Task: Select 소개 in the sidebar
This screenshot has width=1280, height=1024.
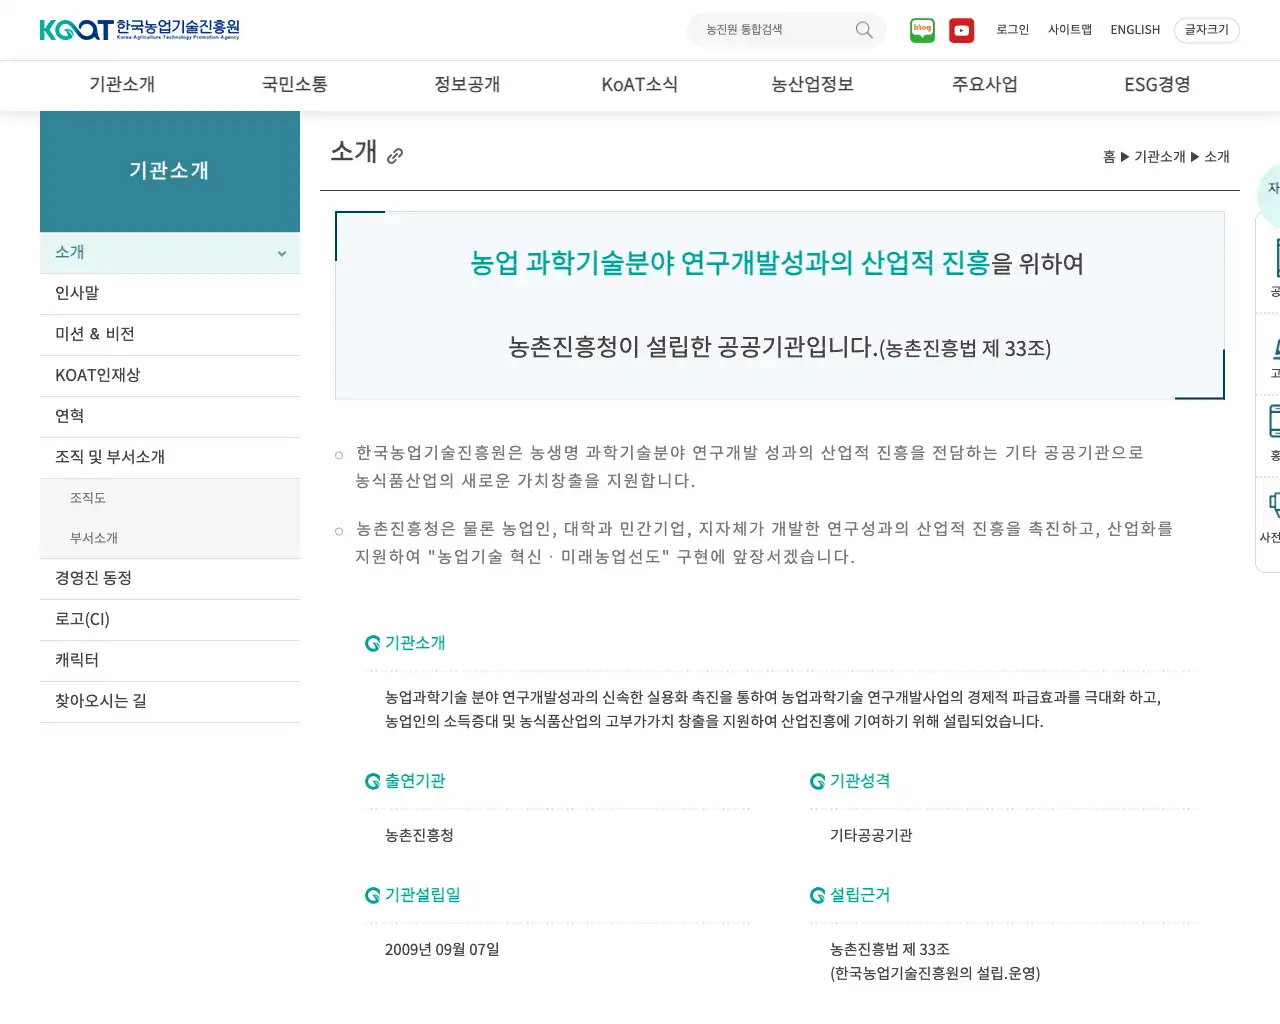Action: (170, 253)
